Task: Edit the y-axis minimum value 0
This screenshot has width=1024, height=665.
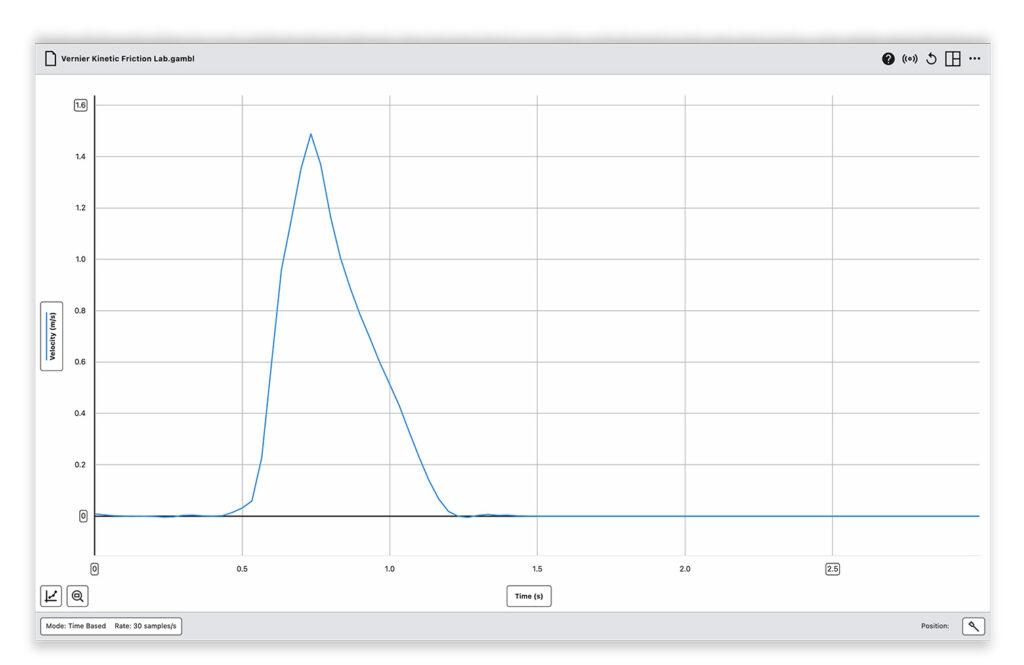Action: point(83,516)
